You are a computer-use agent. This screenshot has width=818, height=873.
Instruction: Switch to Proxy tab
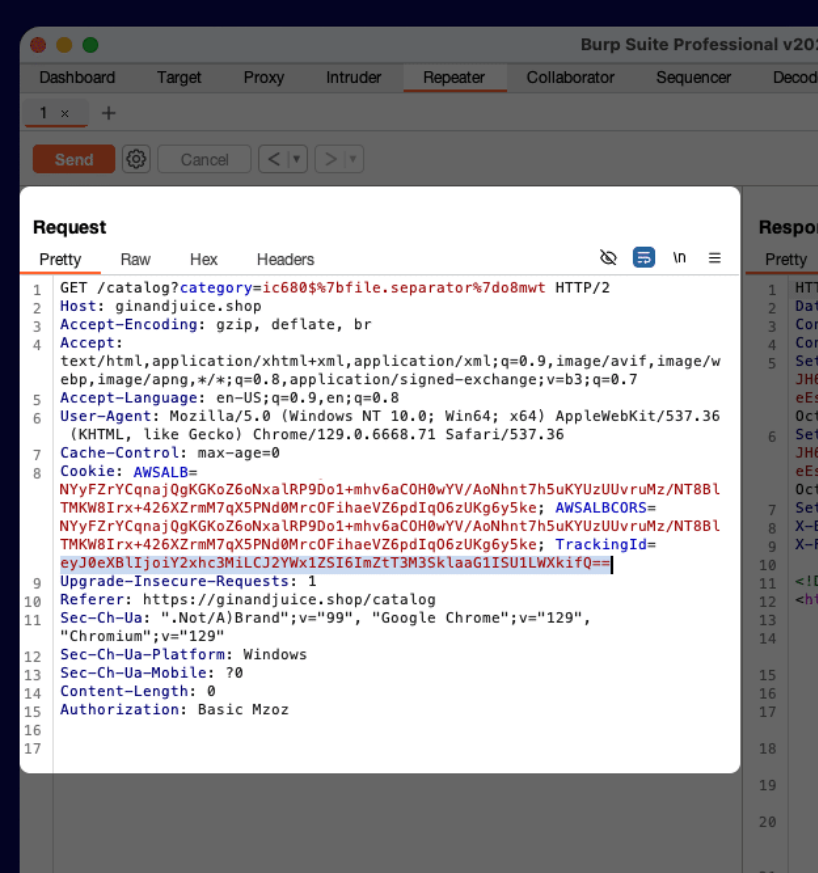tap(264, 77)
